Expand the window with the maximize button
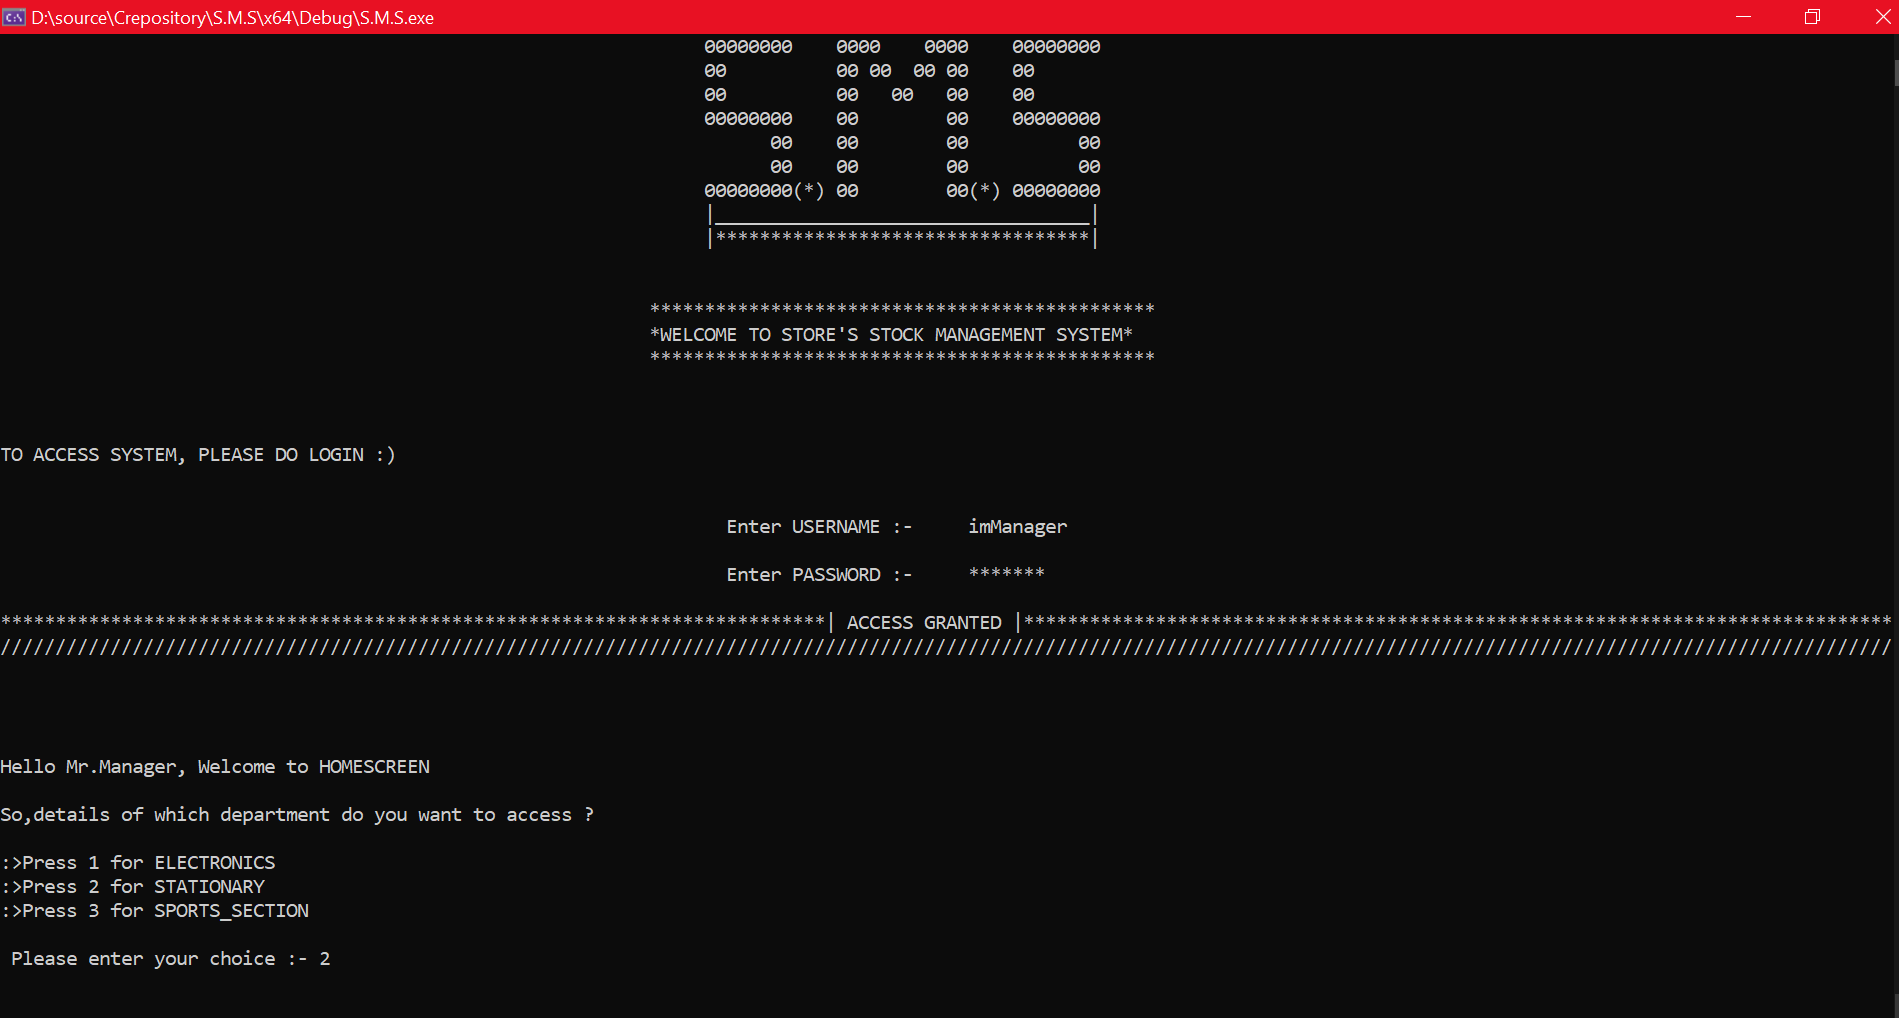This screenshot has height=1018, width=1899. 1811,17
